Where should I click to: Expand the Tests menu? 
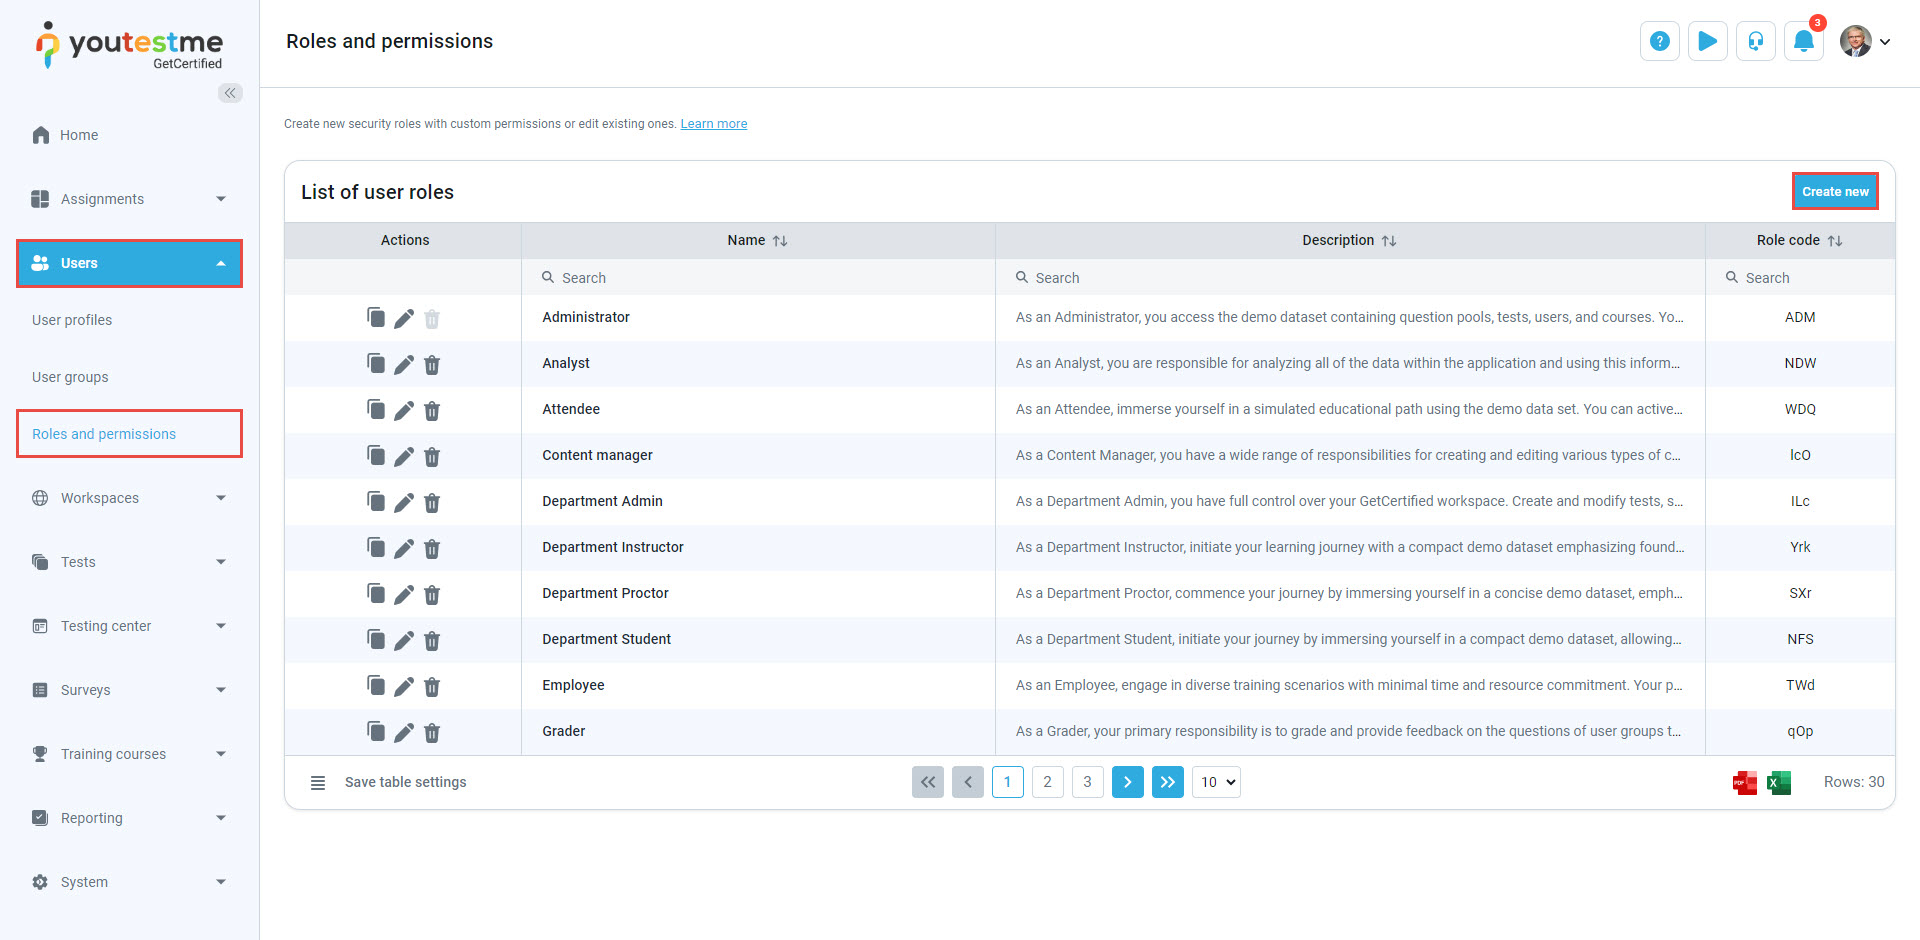pos(130,562)
